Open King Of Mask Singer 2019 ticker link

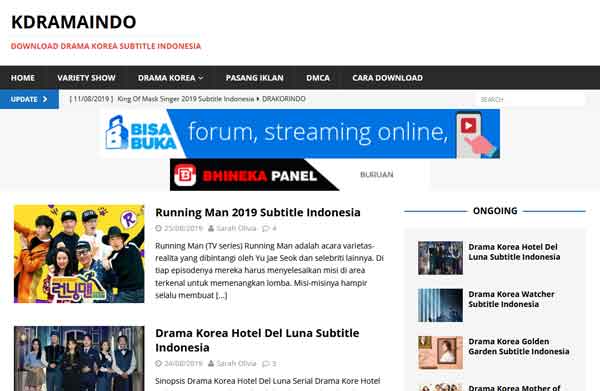pos(211,99)
